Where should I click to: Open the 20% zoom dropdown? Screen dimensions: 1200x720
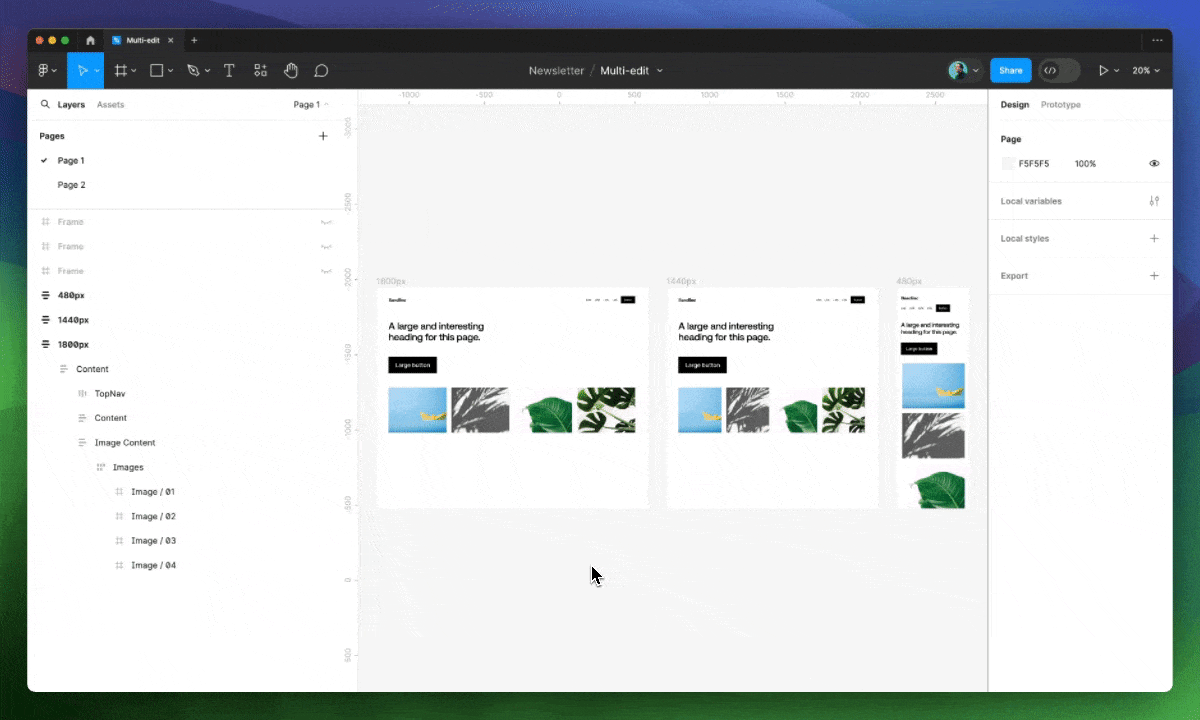click(1146, 71)
